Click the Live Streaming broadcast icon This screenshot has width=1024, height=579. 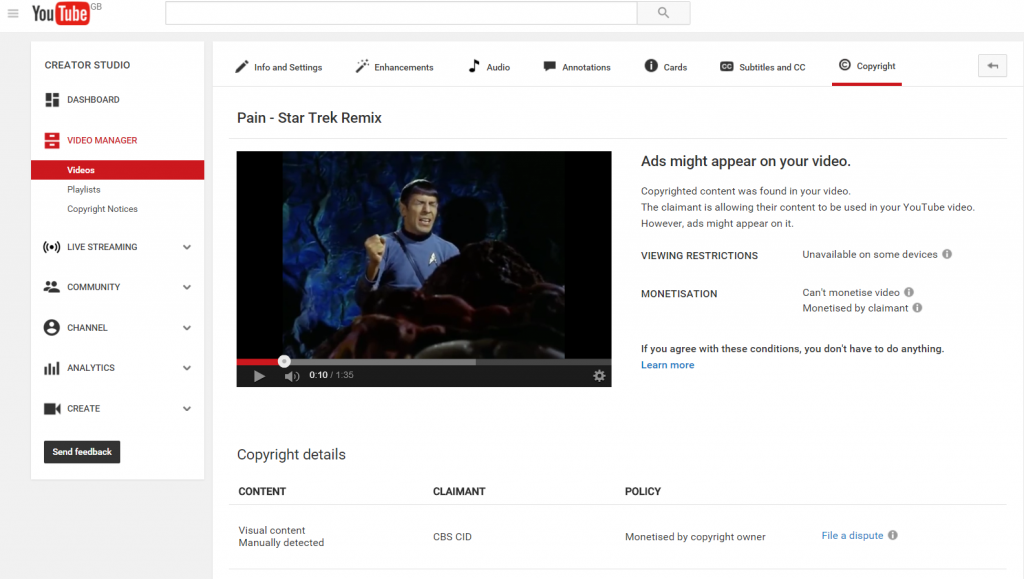coord(52,247)
